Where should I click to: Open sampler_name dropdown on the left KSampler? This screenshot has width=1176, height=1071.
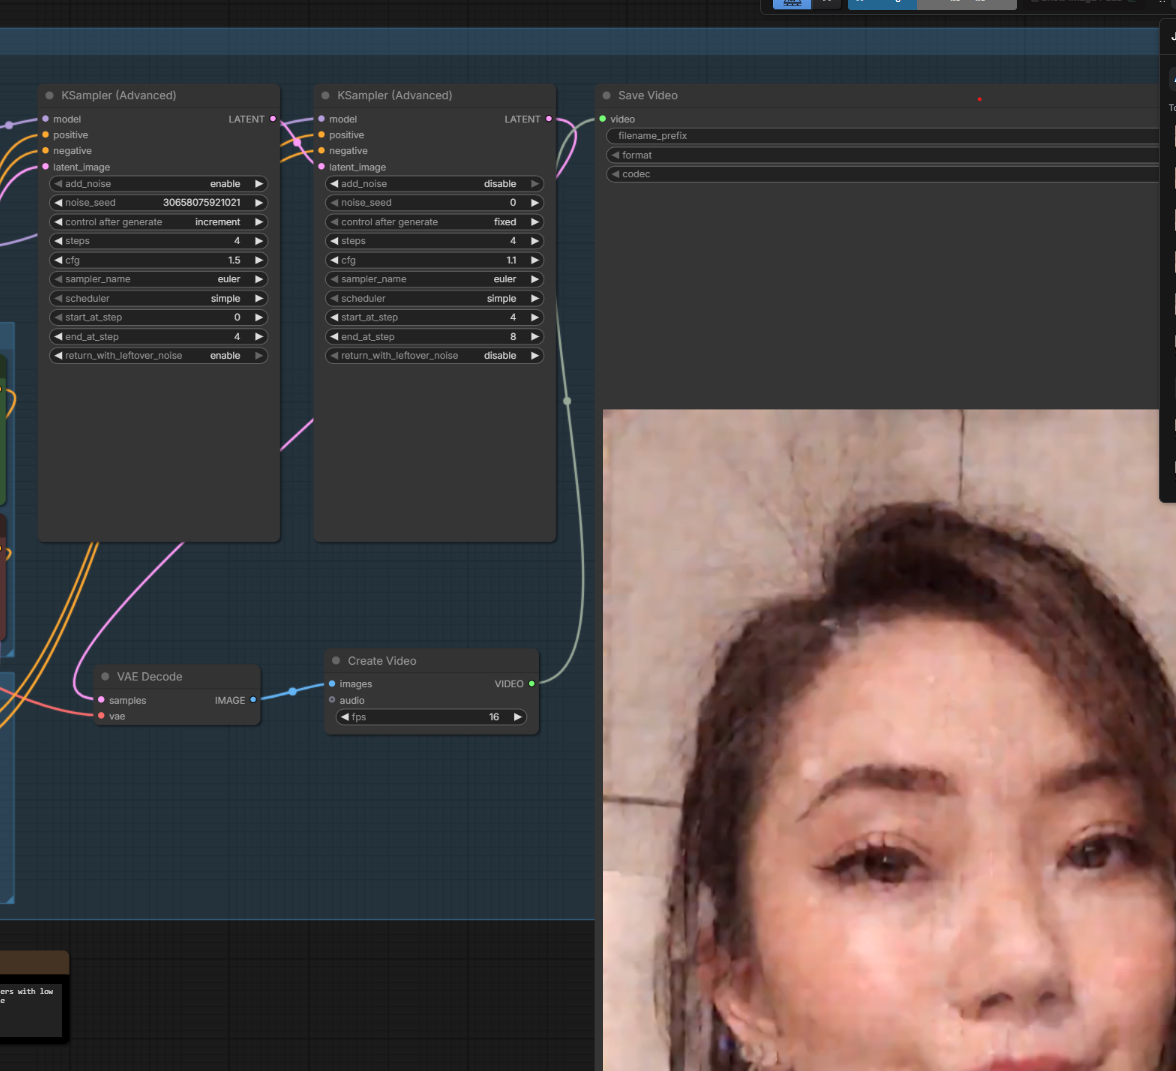pos(158,279)
